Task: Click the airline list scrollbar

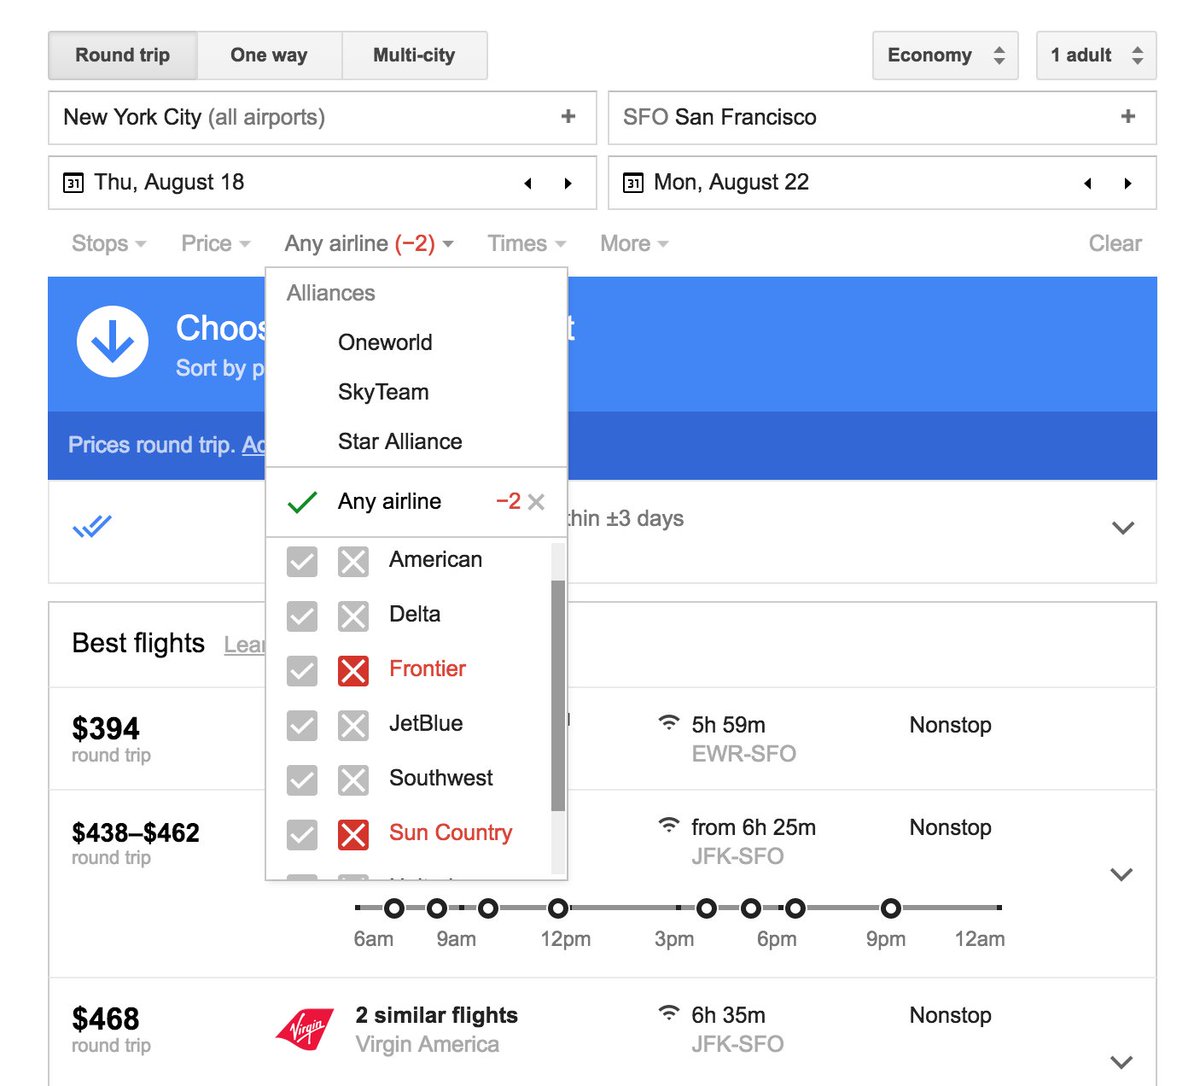Action: pos(558,696)
